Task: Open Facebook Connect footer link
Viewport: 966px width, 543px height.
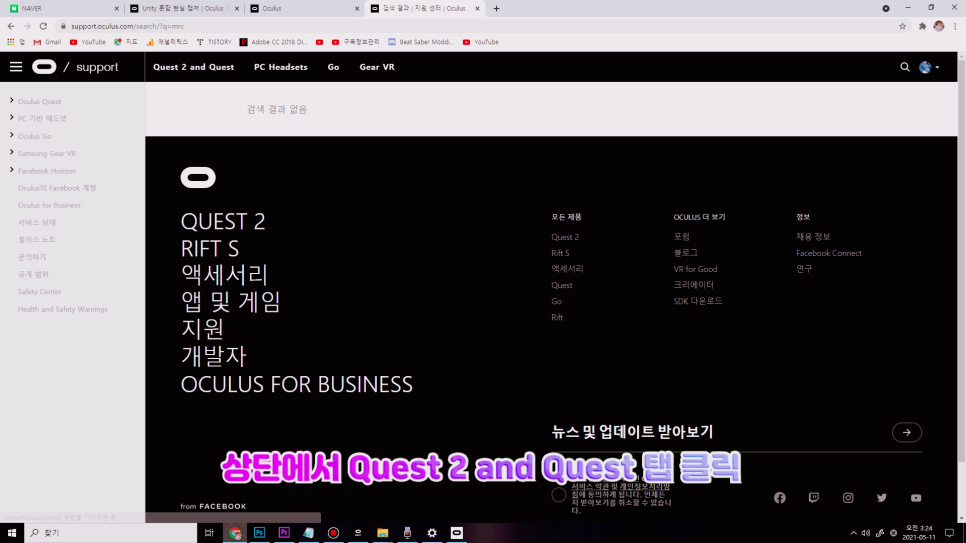Action: pyautogui.click(x=829, y=253)
